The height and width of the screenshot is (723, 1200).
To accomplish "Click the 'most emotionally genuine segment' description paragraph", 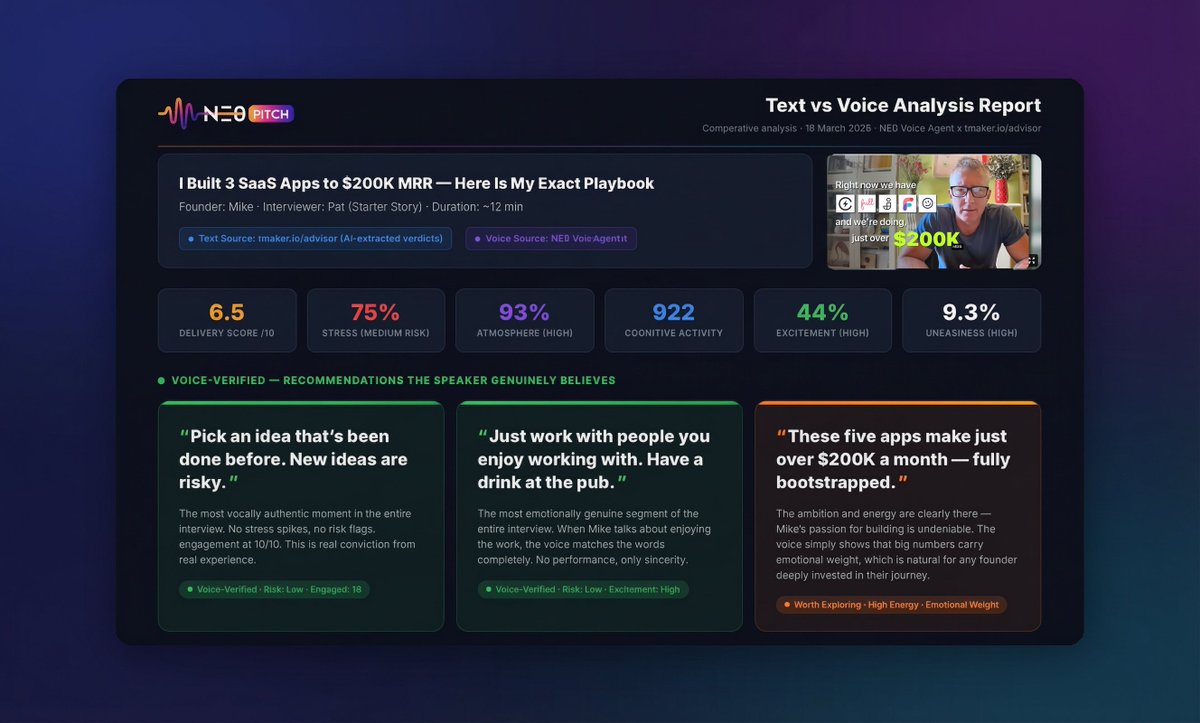I will 595,537.
